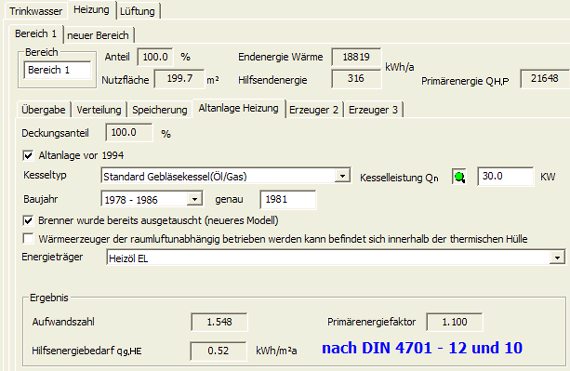Open the Erzeuger 2 tab
The image size is (570, 371).
pyautogui.click(x=314, y=110)
